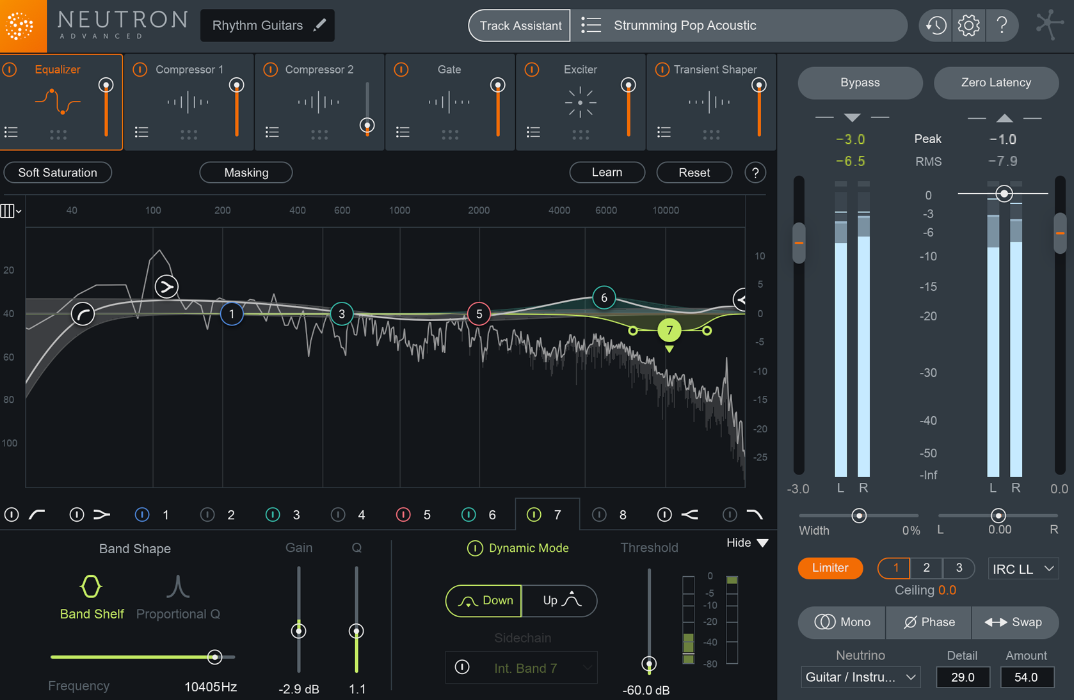
Task: Click the output meter up triangle
Action: 1004,118
